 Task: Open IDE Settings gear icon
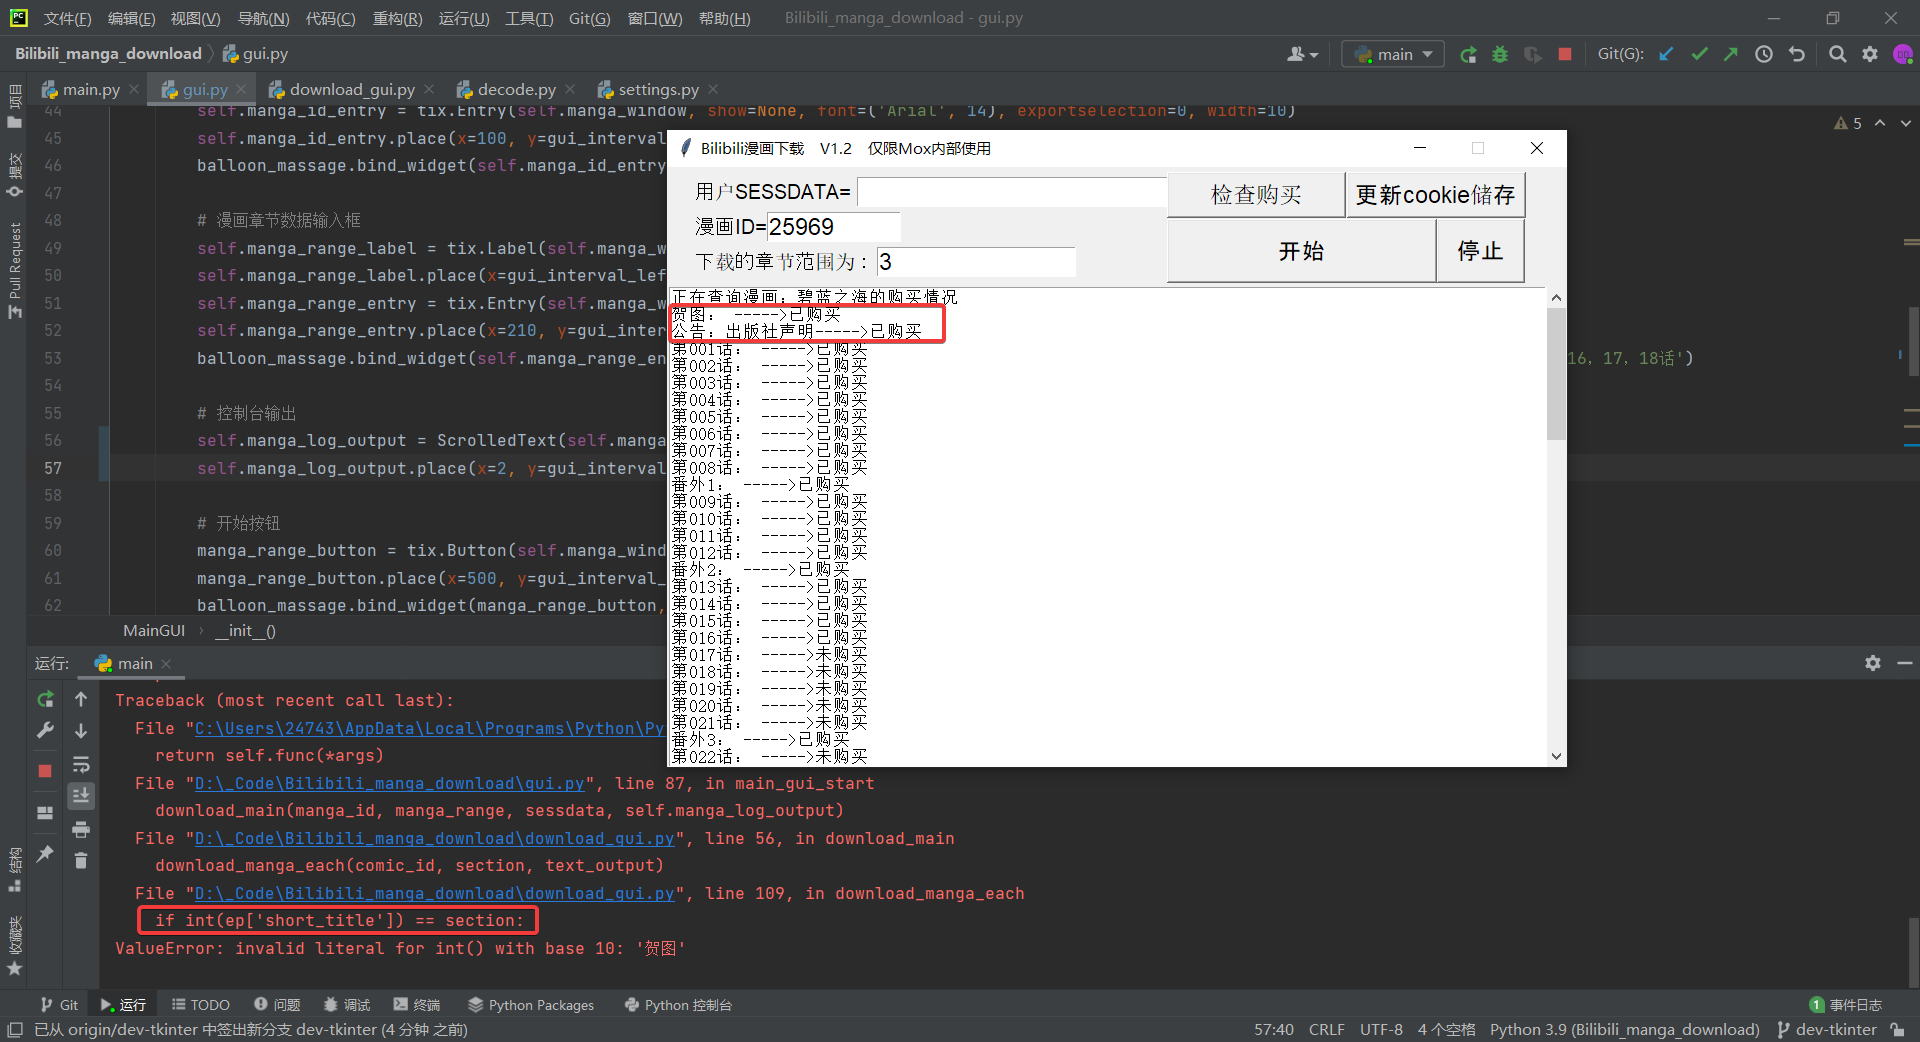point(1871,54)
